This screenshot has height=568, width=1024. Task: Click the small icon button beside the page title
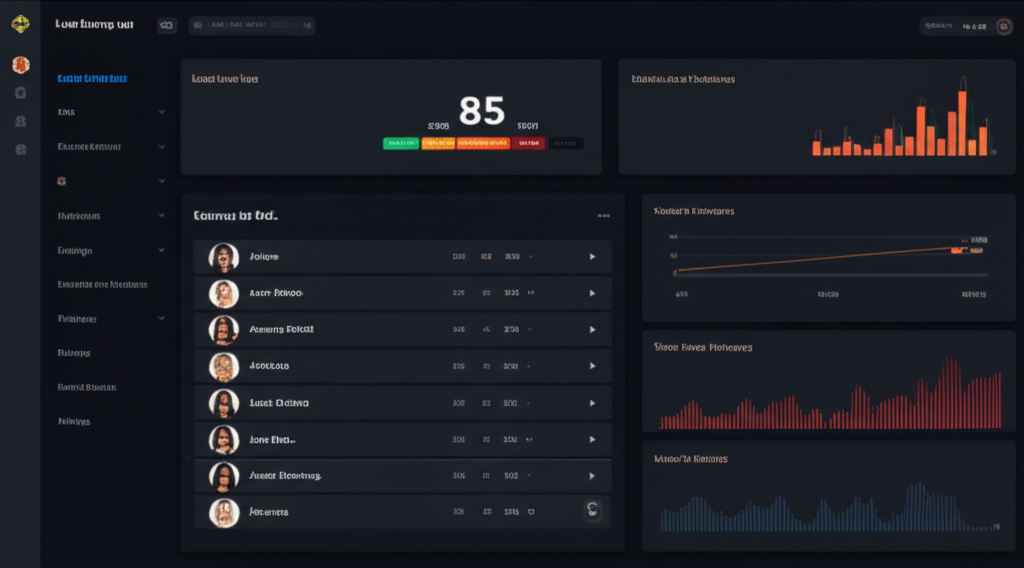[x=167, y=26]
